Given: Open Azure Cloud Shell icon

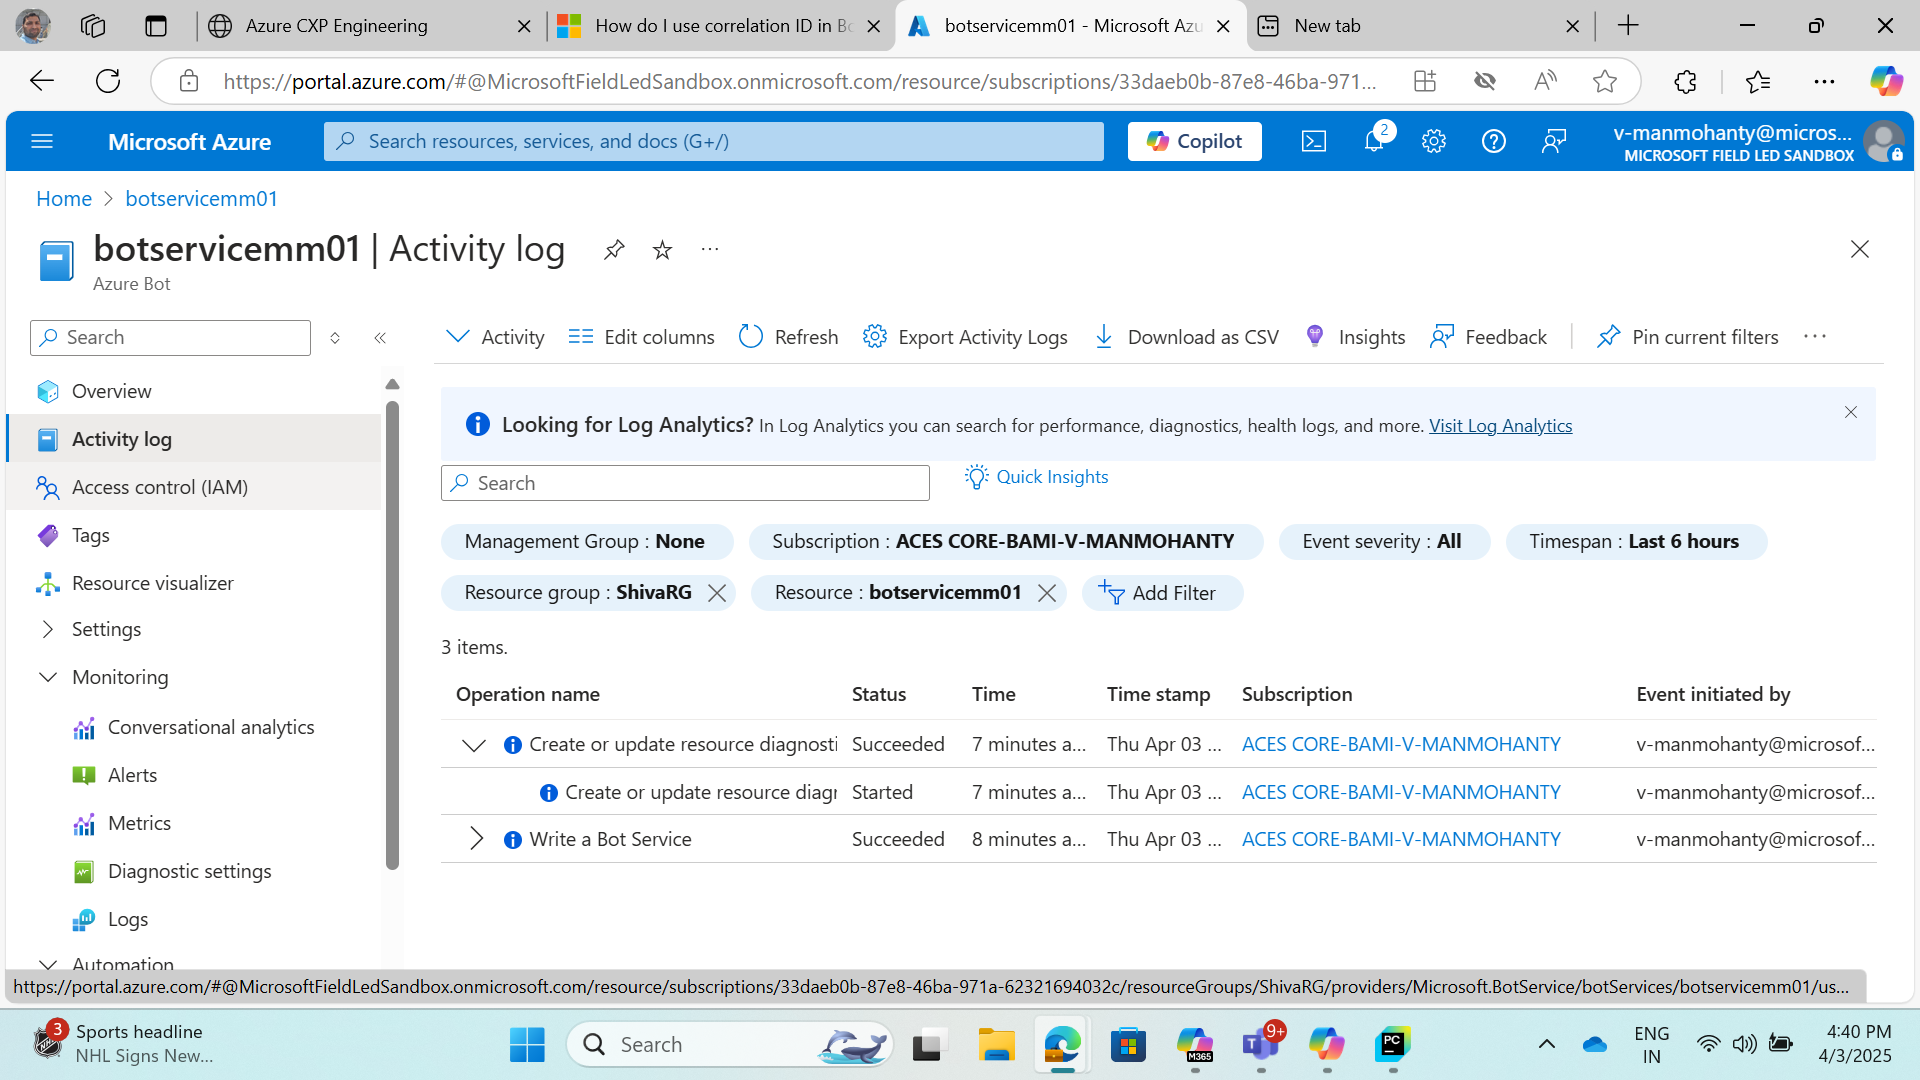Looking at the screenshot, I should 1314,141.
